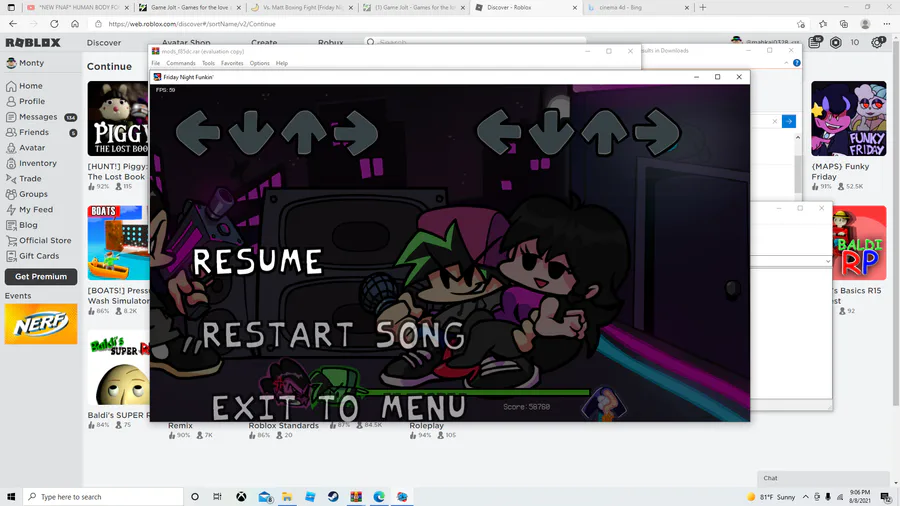Viewport: 900px width, 506px height.
Task: Open Discover in Roblox navbar
Action: tap(104, 42)
